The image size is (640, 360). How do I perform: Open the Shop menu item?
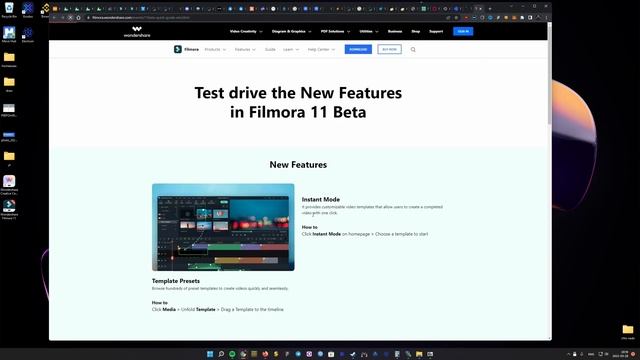(416, 31)
